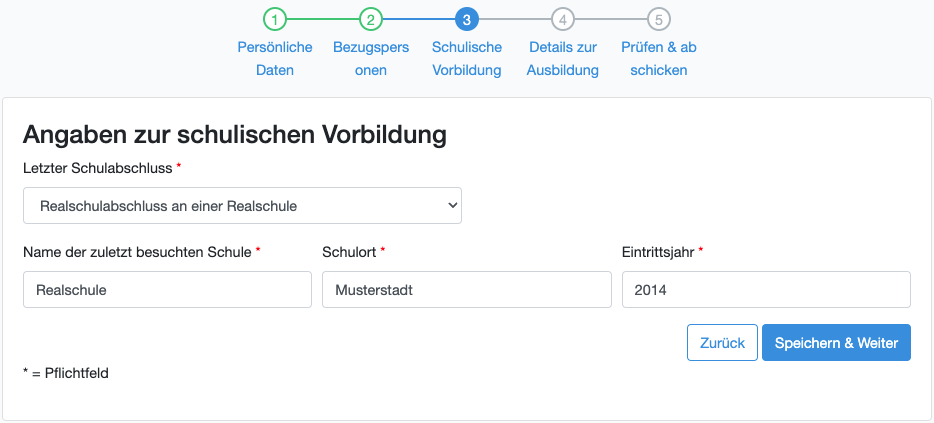The width and height of the screenshot is (934, 423).
Task: Focus the Eintrittsjahr field showing 2014
Action: pyautogui.click(x=765, y=290)
